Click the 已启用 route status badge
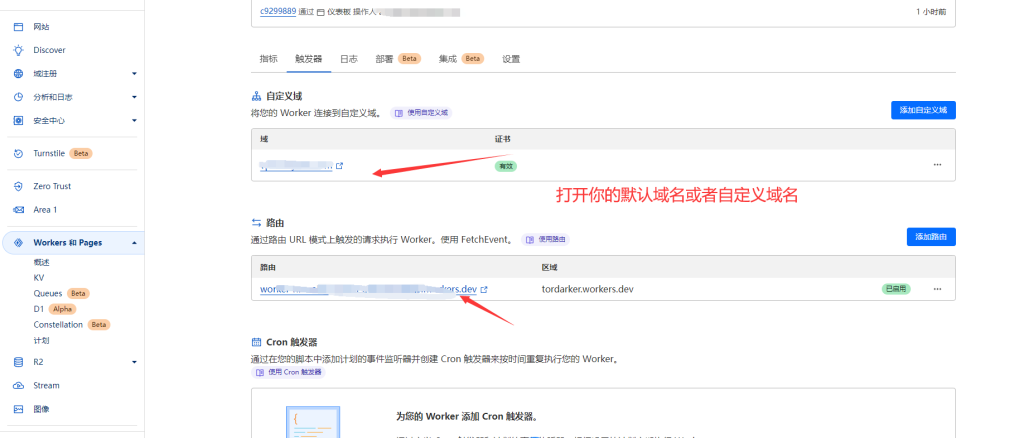The image size is (1024, 438). tap(896, 289)
